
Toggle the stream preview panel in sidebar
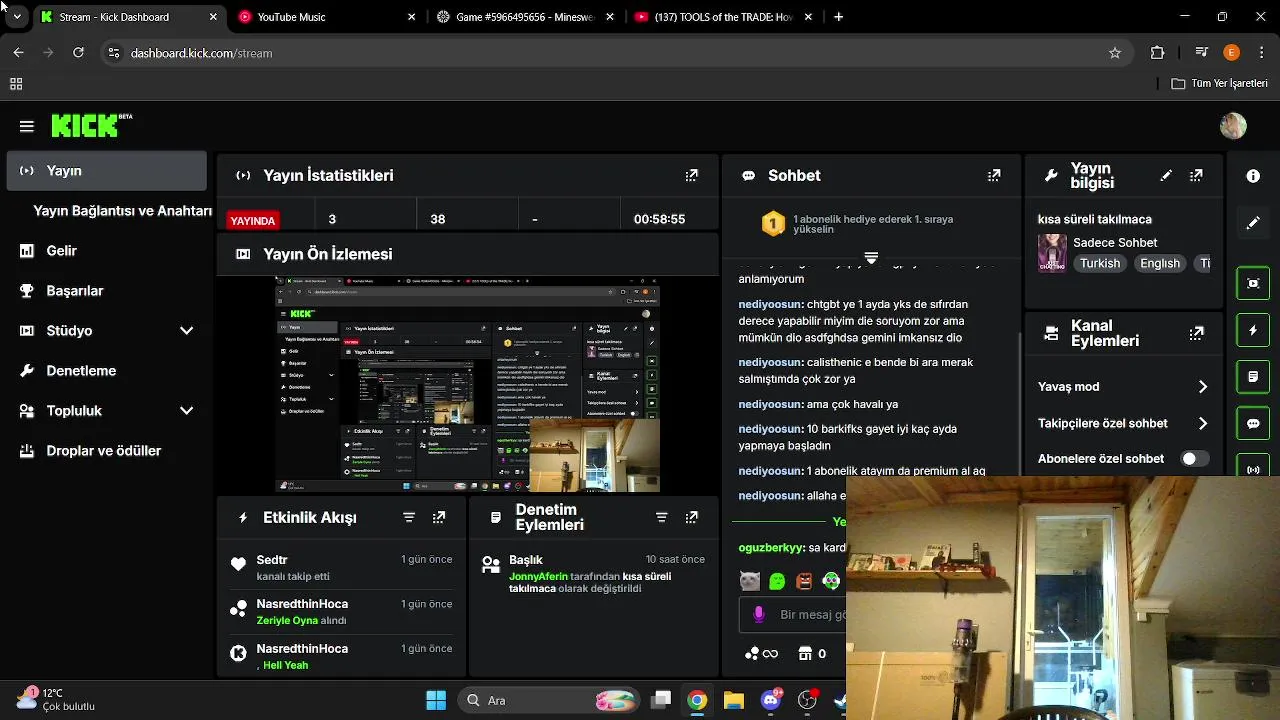click(1253, 283)
